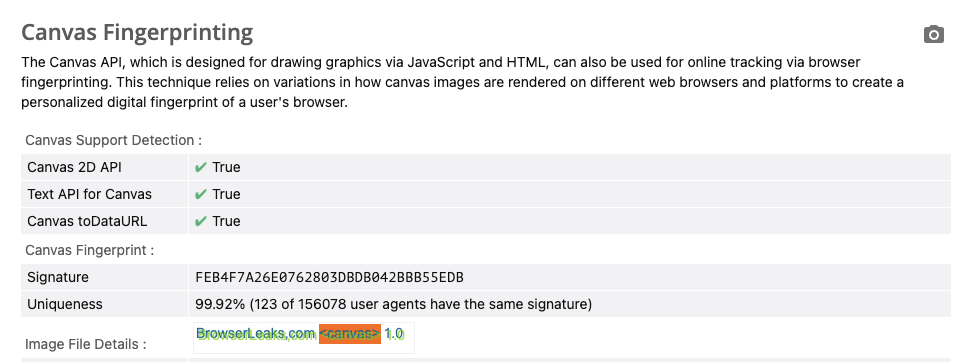Select the signature hash value
The width and height of the screenshot is (973, 362).
pos(330,278)
